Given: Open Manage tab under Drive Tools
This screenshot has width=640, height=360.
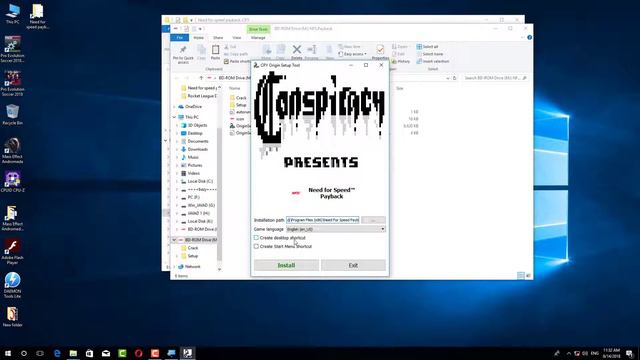Looking at the screenshot, I should (x=258, y=38).
